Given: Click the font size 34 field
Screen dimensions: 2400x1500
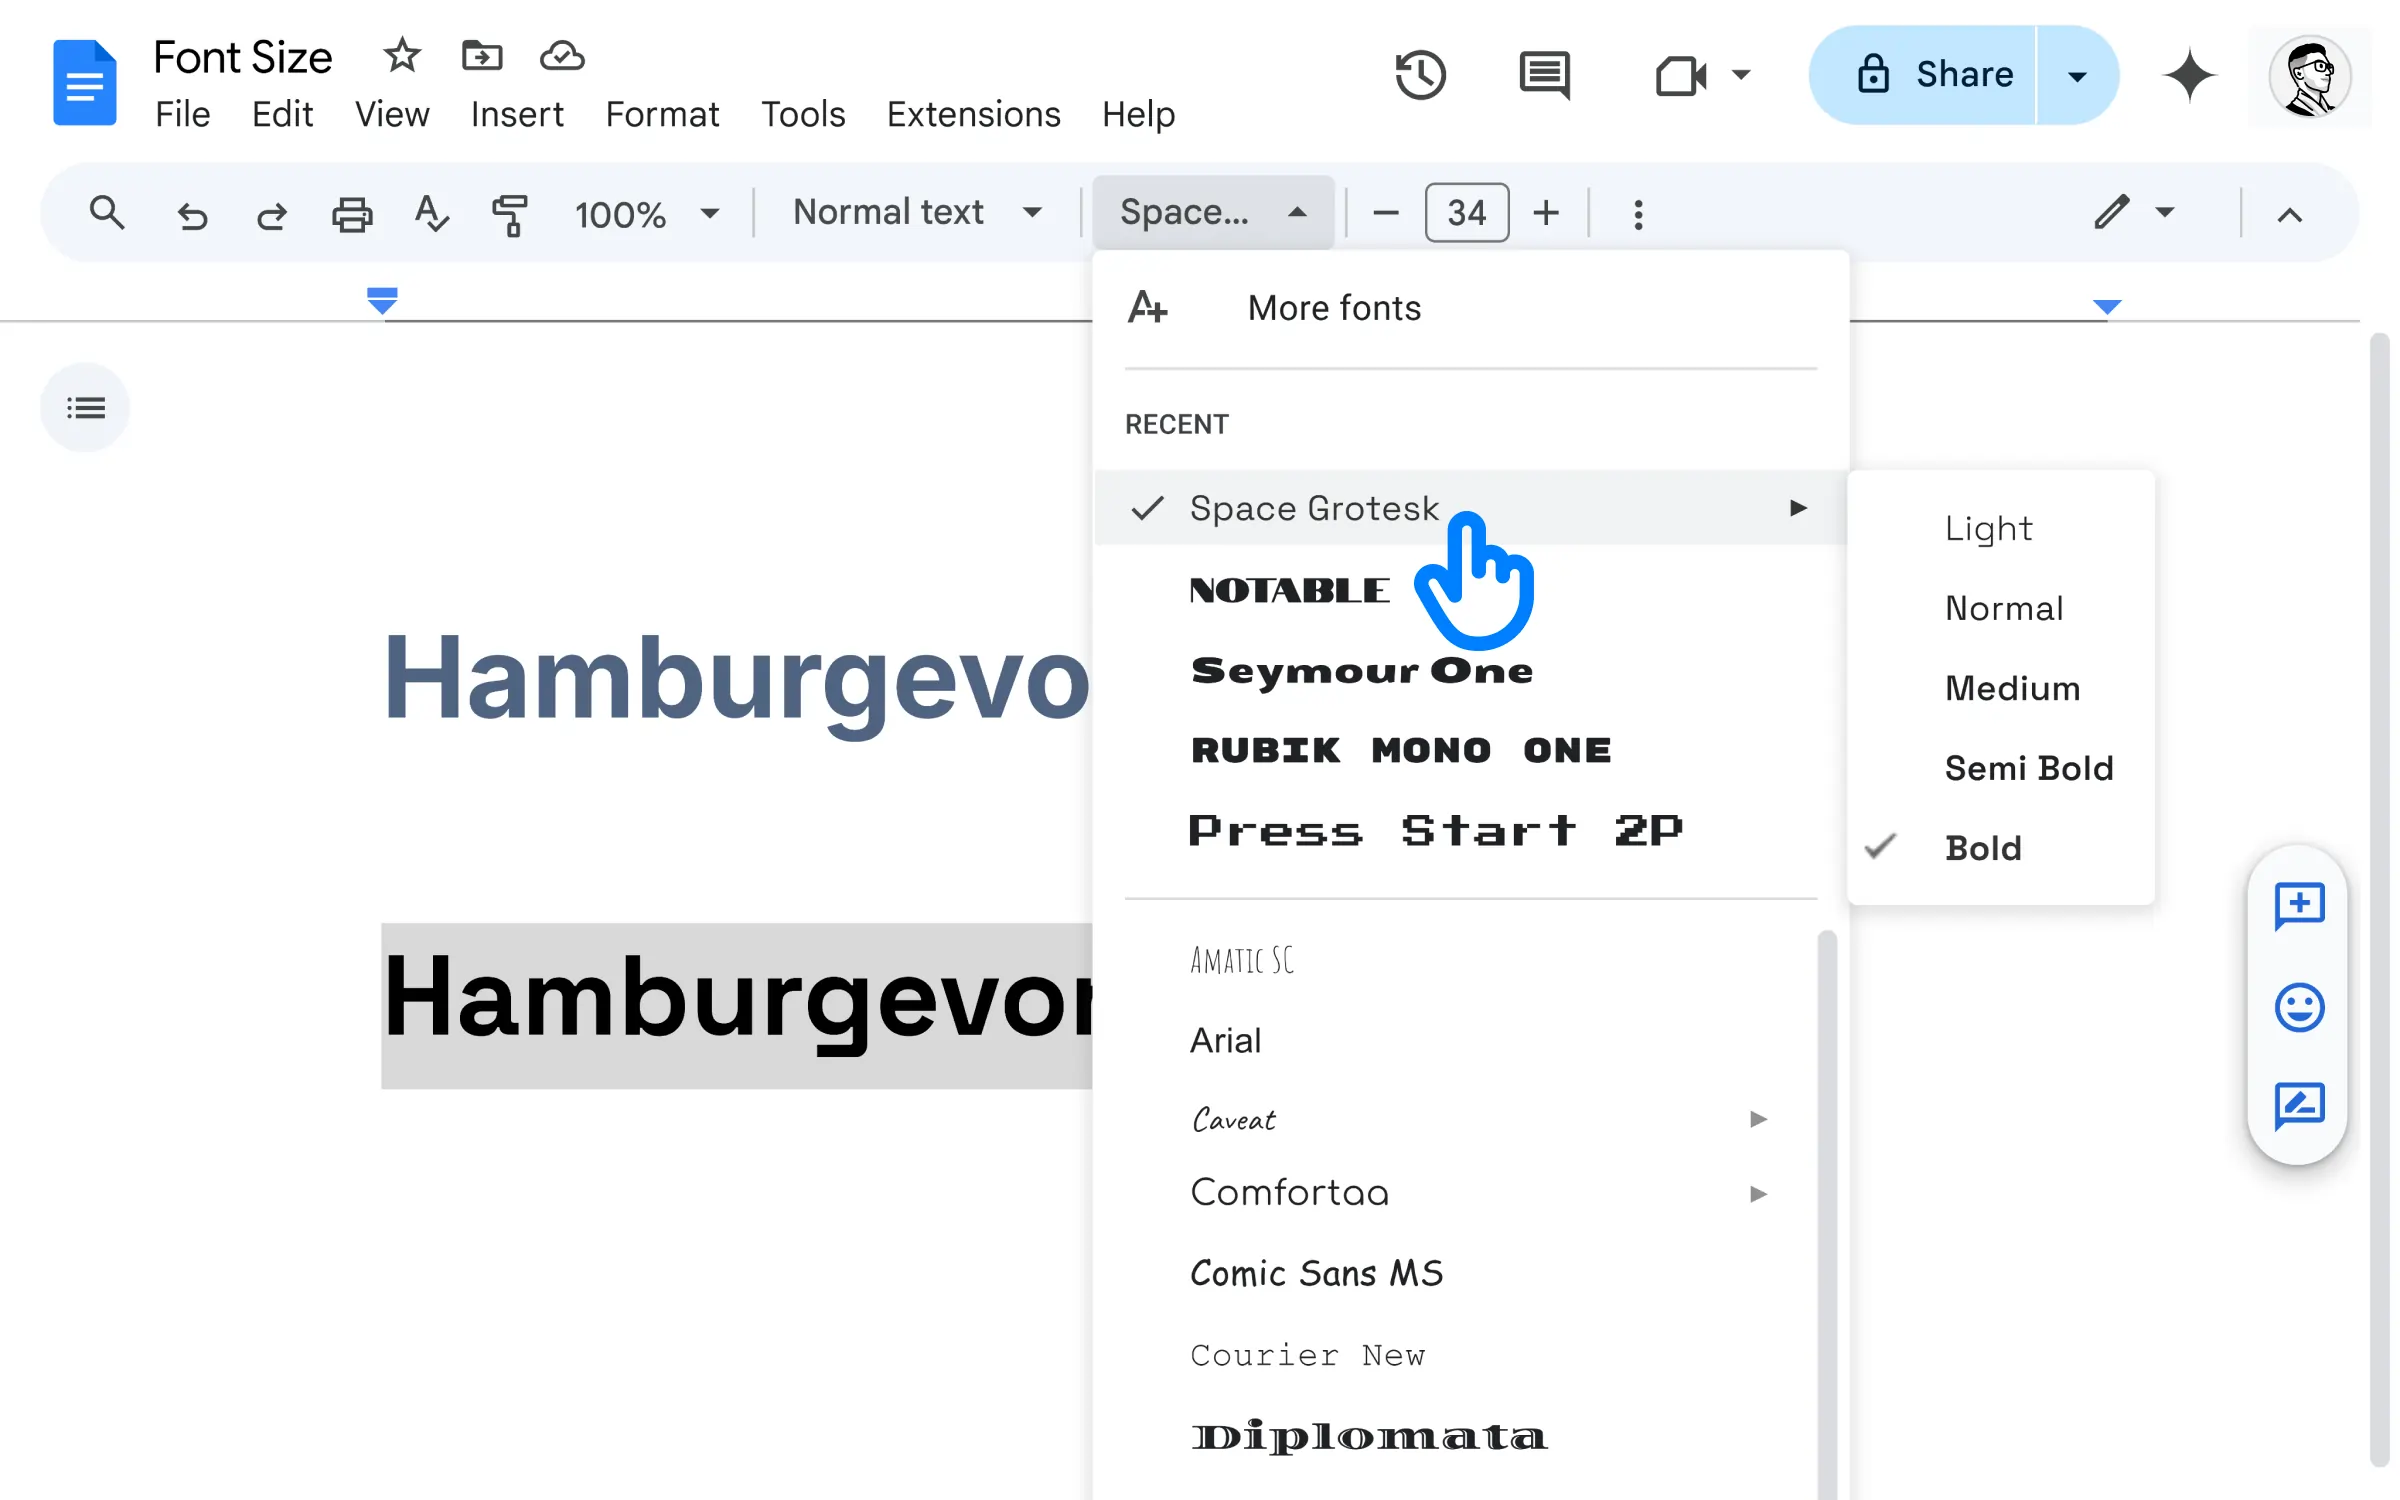Looking at the screenshot, I should [1467, 213].
